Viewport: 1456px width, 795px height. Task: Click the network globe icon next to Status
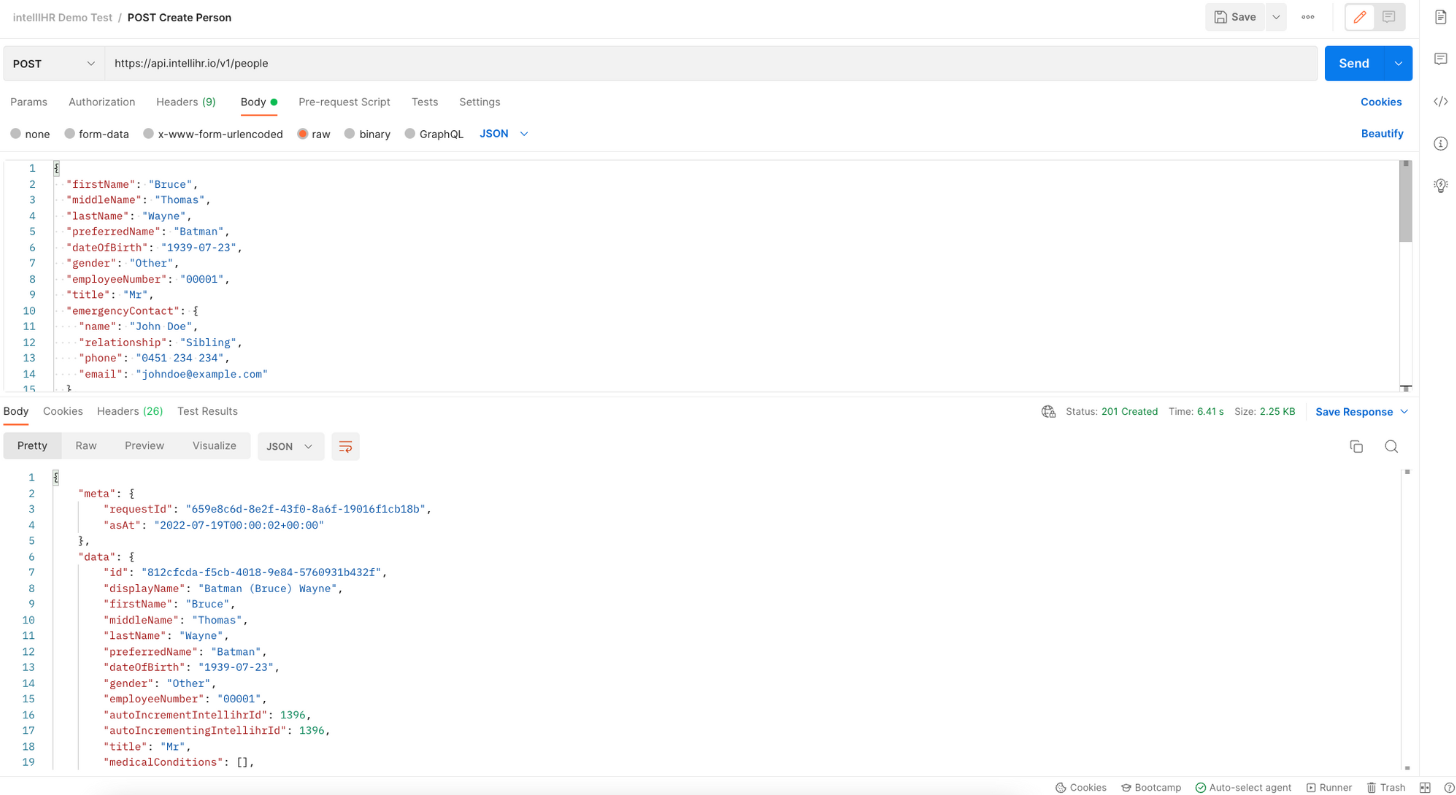(x=1048, y=412)
